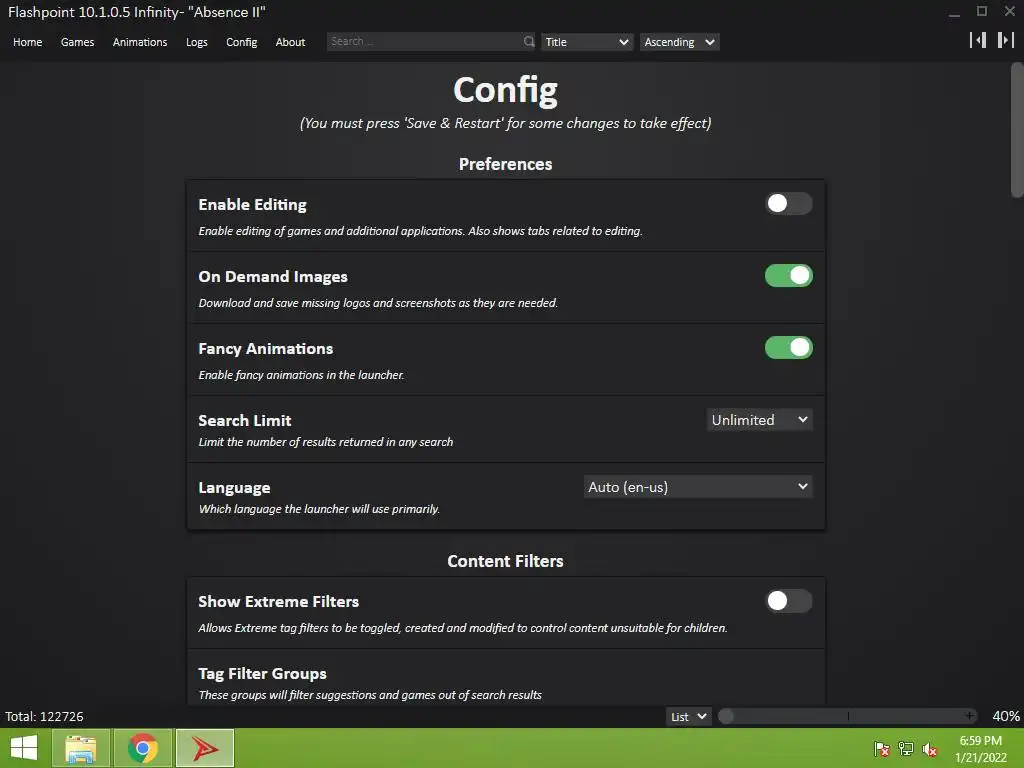Click the Action Center flag tray icon

pyautogui.click(x=882, y=749)
